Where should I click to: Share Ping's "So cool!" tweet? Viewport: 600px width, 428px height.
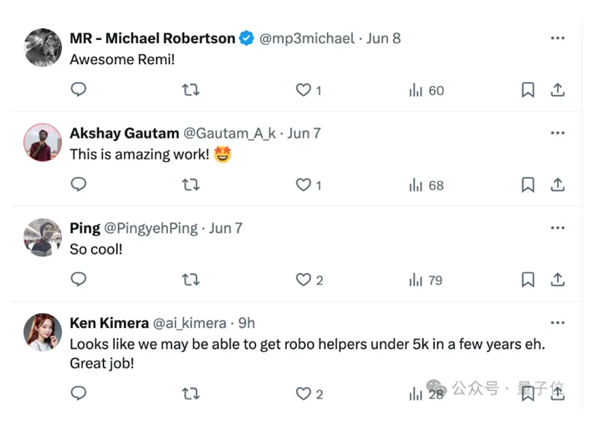tap(558, 280)
